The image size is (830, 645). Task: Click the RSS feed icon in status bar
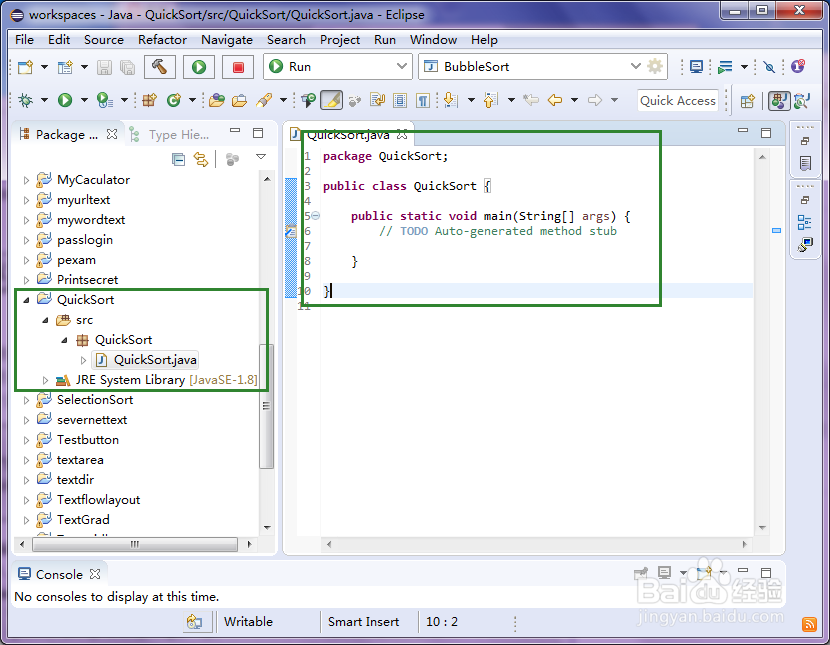coord(809,624)
